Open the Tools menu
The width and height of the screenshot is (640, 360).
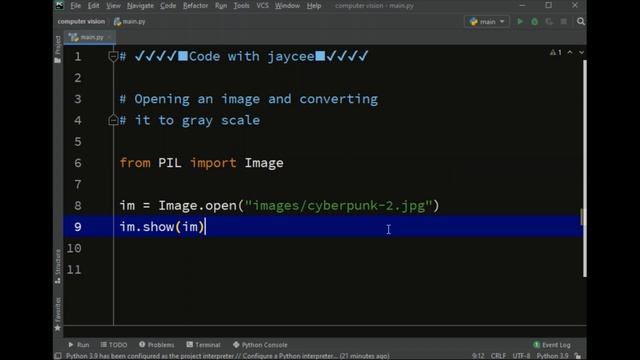coord(241,6)
